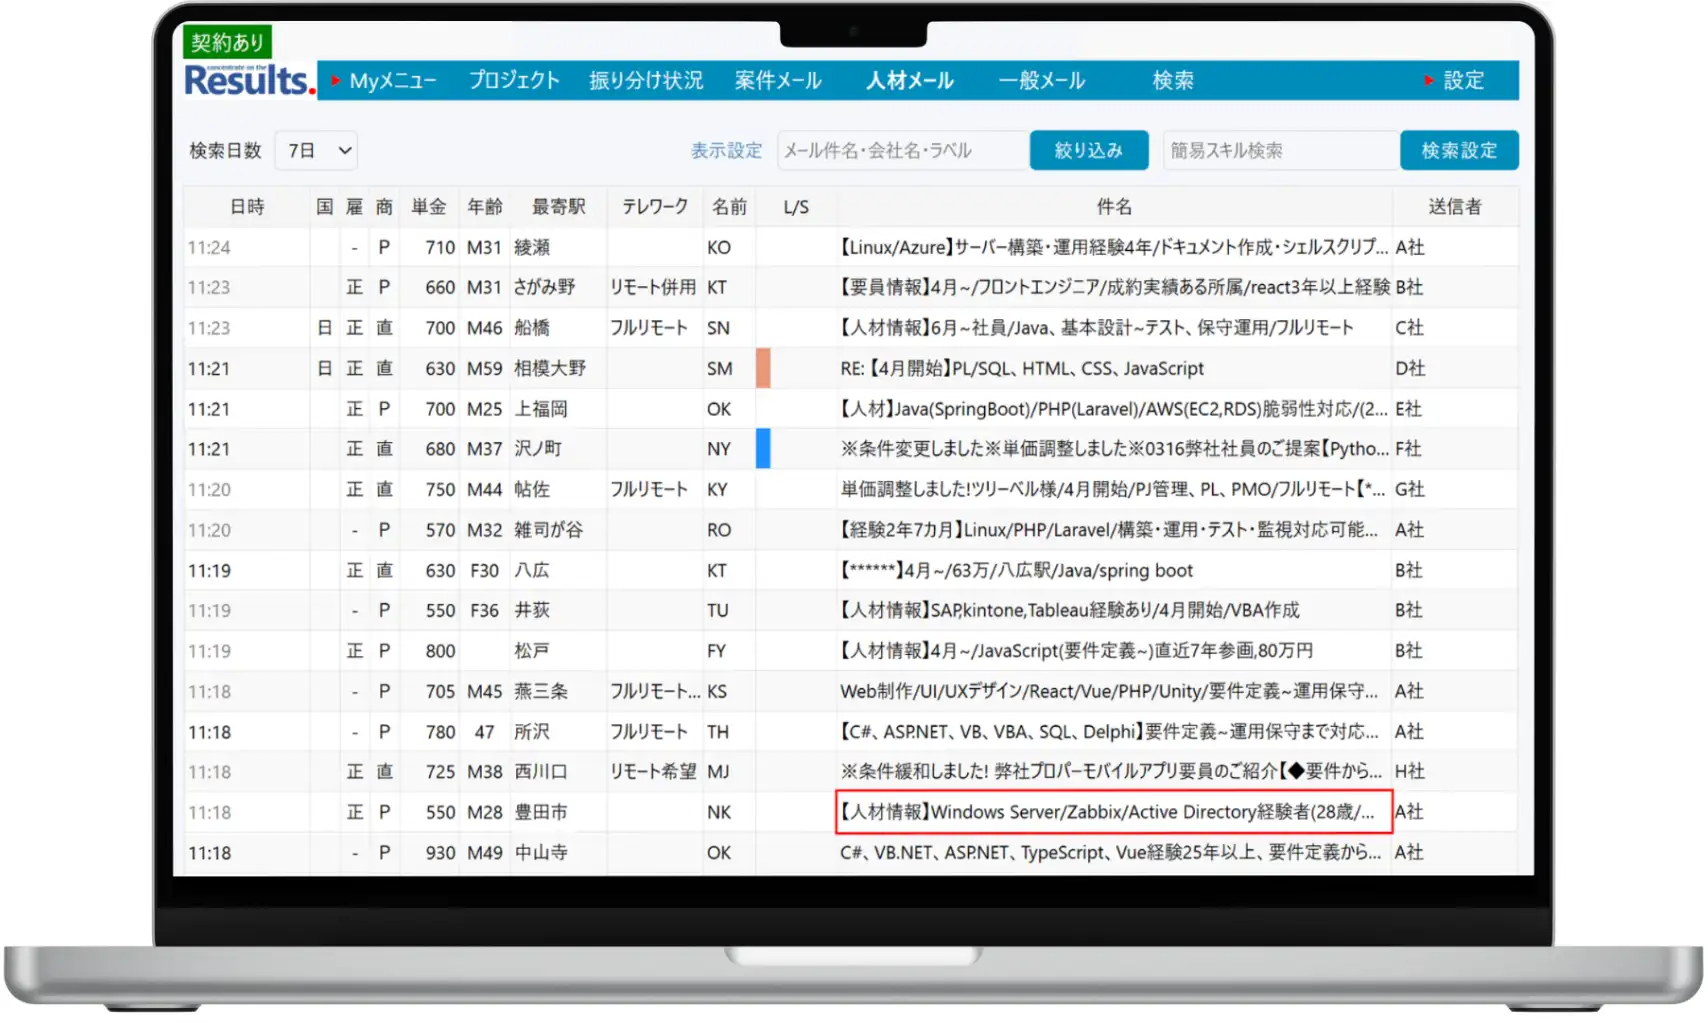Click the 絞り込み filter button
Image resolution: width=1708 pixels, height=1023 pixels.
pyautogui.click(x=1089, y=150)
